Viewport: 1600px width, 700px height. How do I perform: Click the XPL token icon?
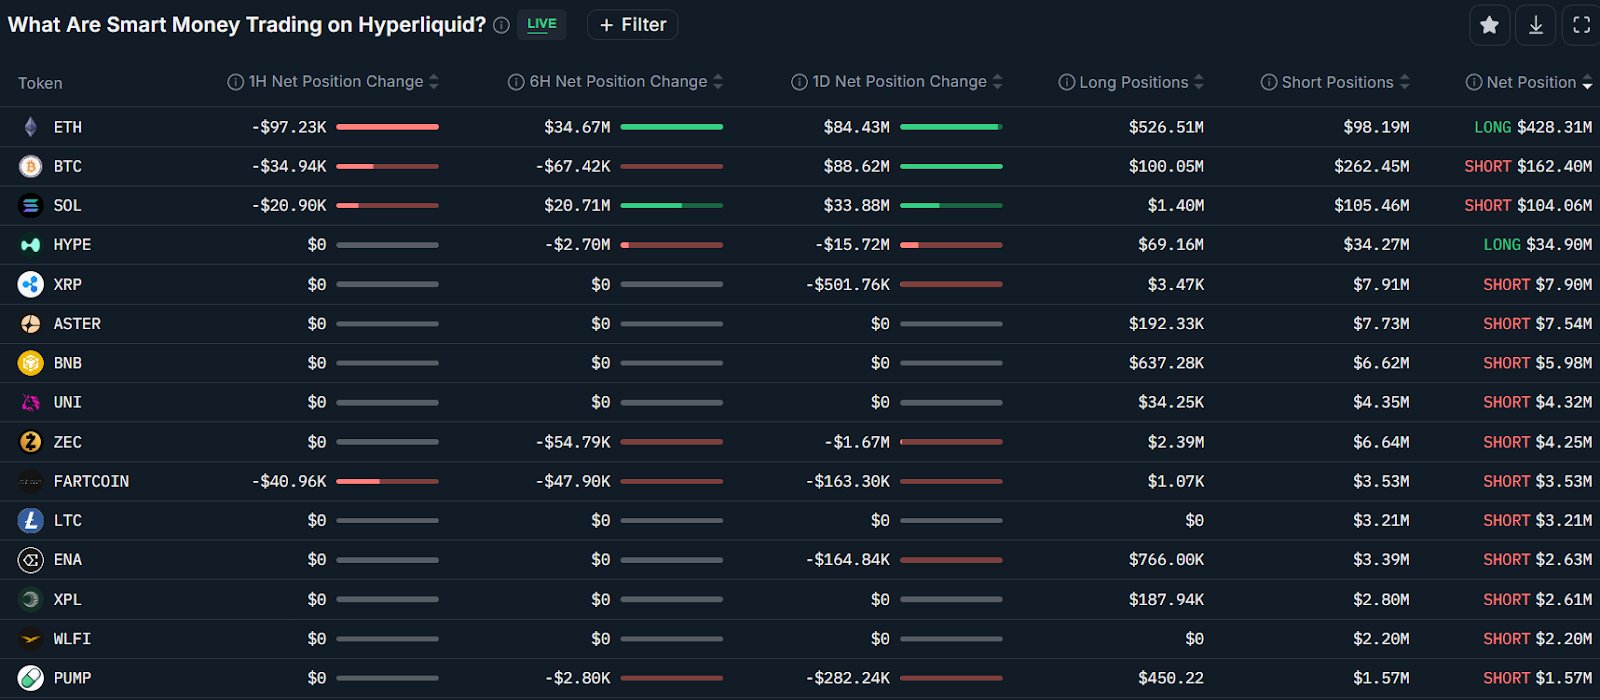click(31, 599)
